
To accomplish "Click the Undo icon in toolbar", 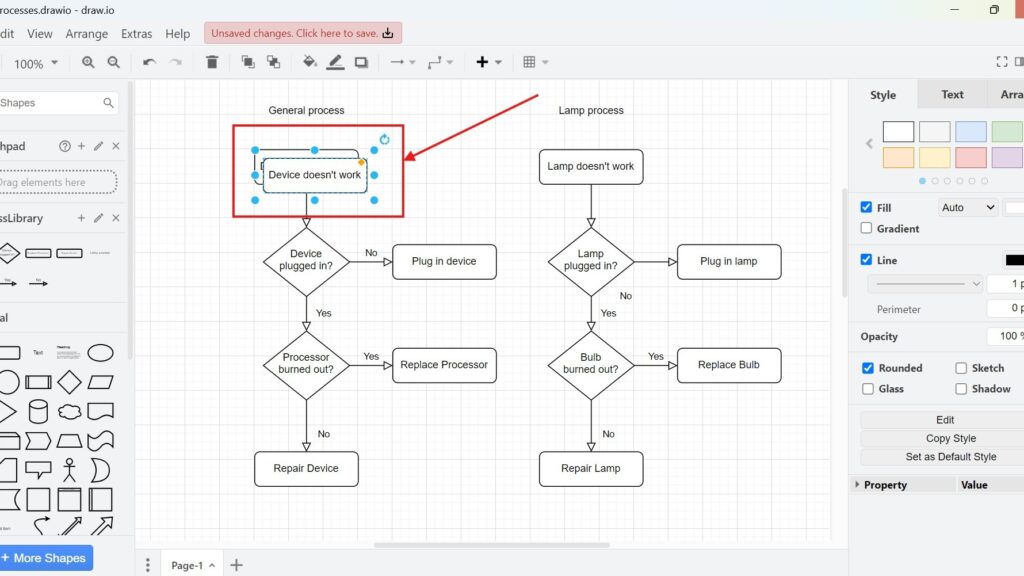I will (149, 62).
